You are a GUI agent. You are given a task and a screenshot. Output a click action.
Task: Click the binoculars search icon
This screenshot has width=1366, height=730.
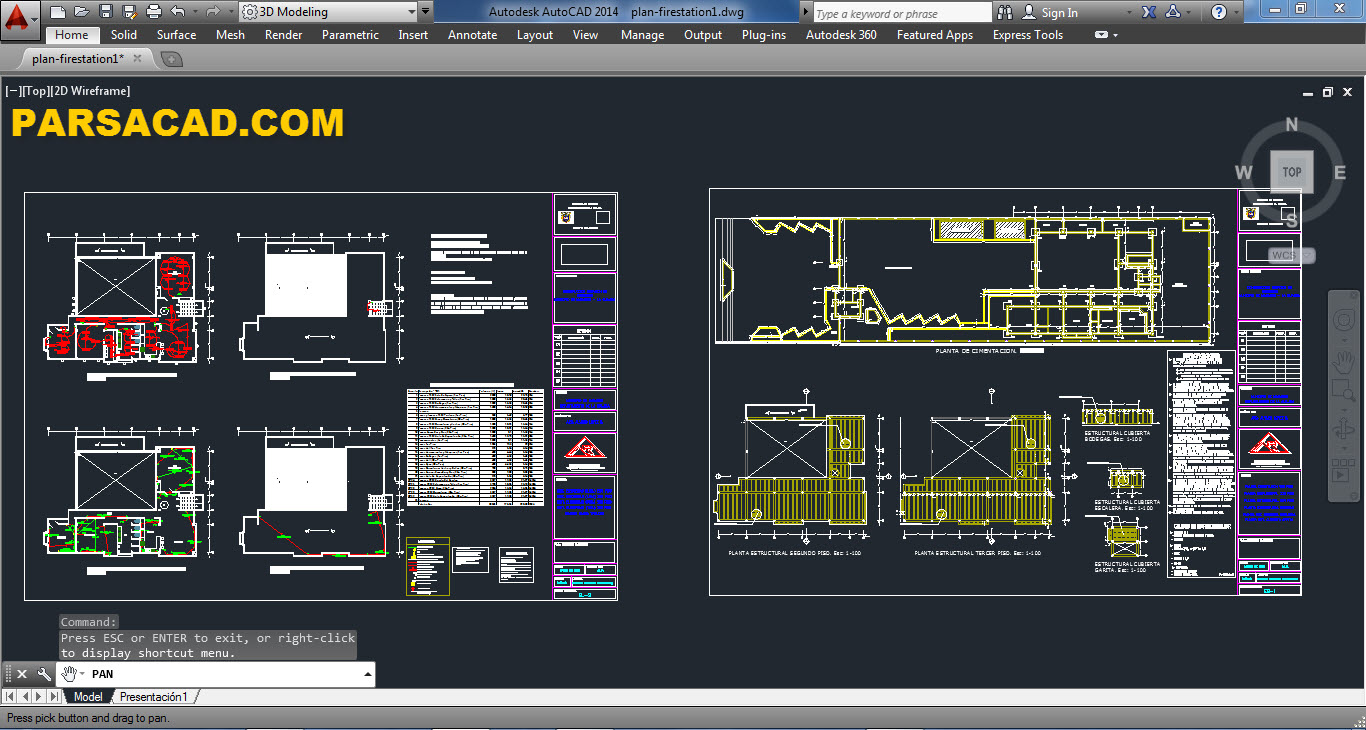pyautogui.click(x=1005, y=12)
